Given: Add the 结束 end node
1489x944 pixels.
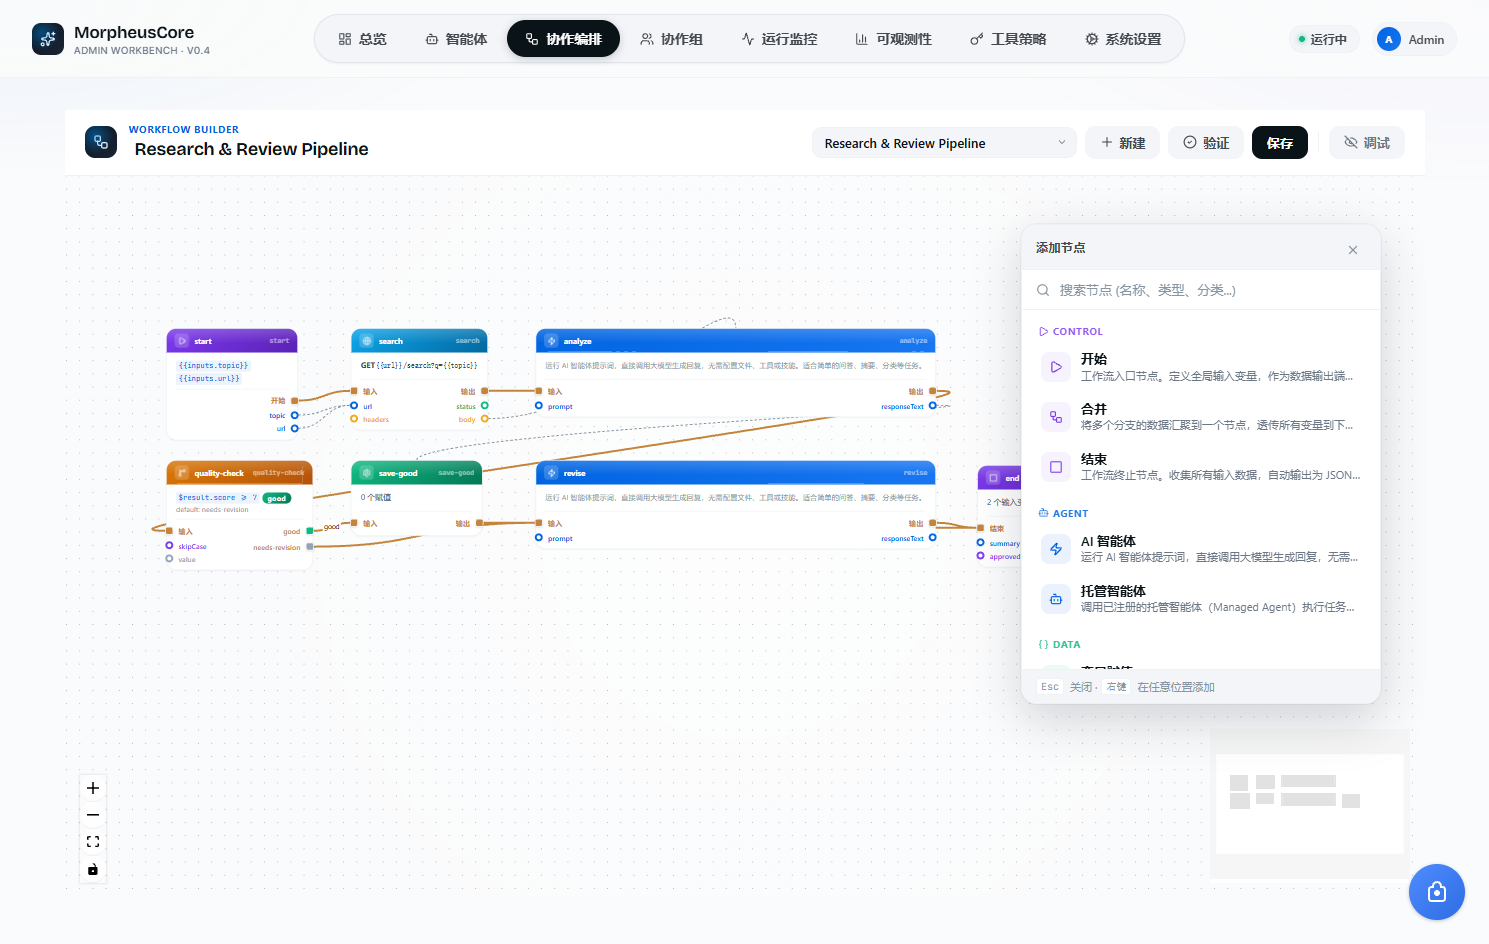Looking at the screenshot, I should tap(1201, 467).
